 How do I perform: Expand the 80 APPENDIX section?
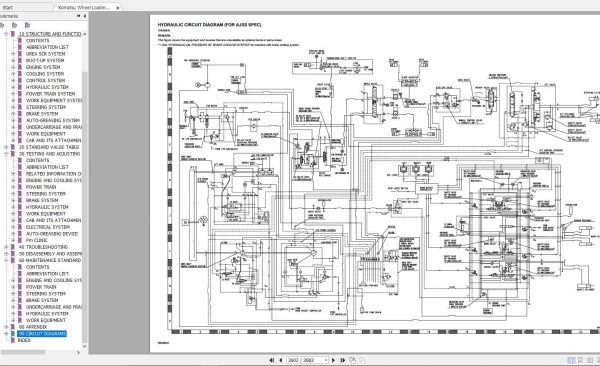[6, 327]
